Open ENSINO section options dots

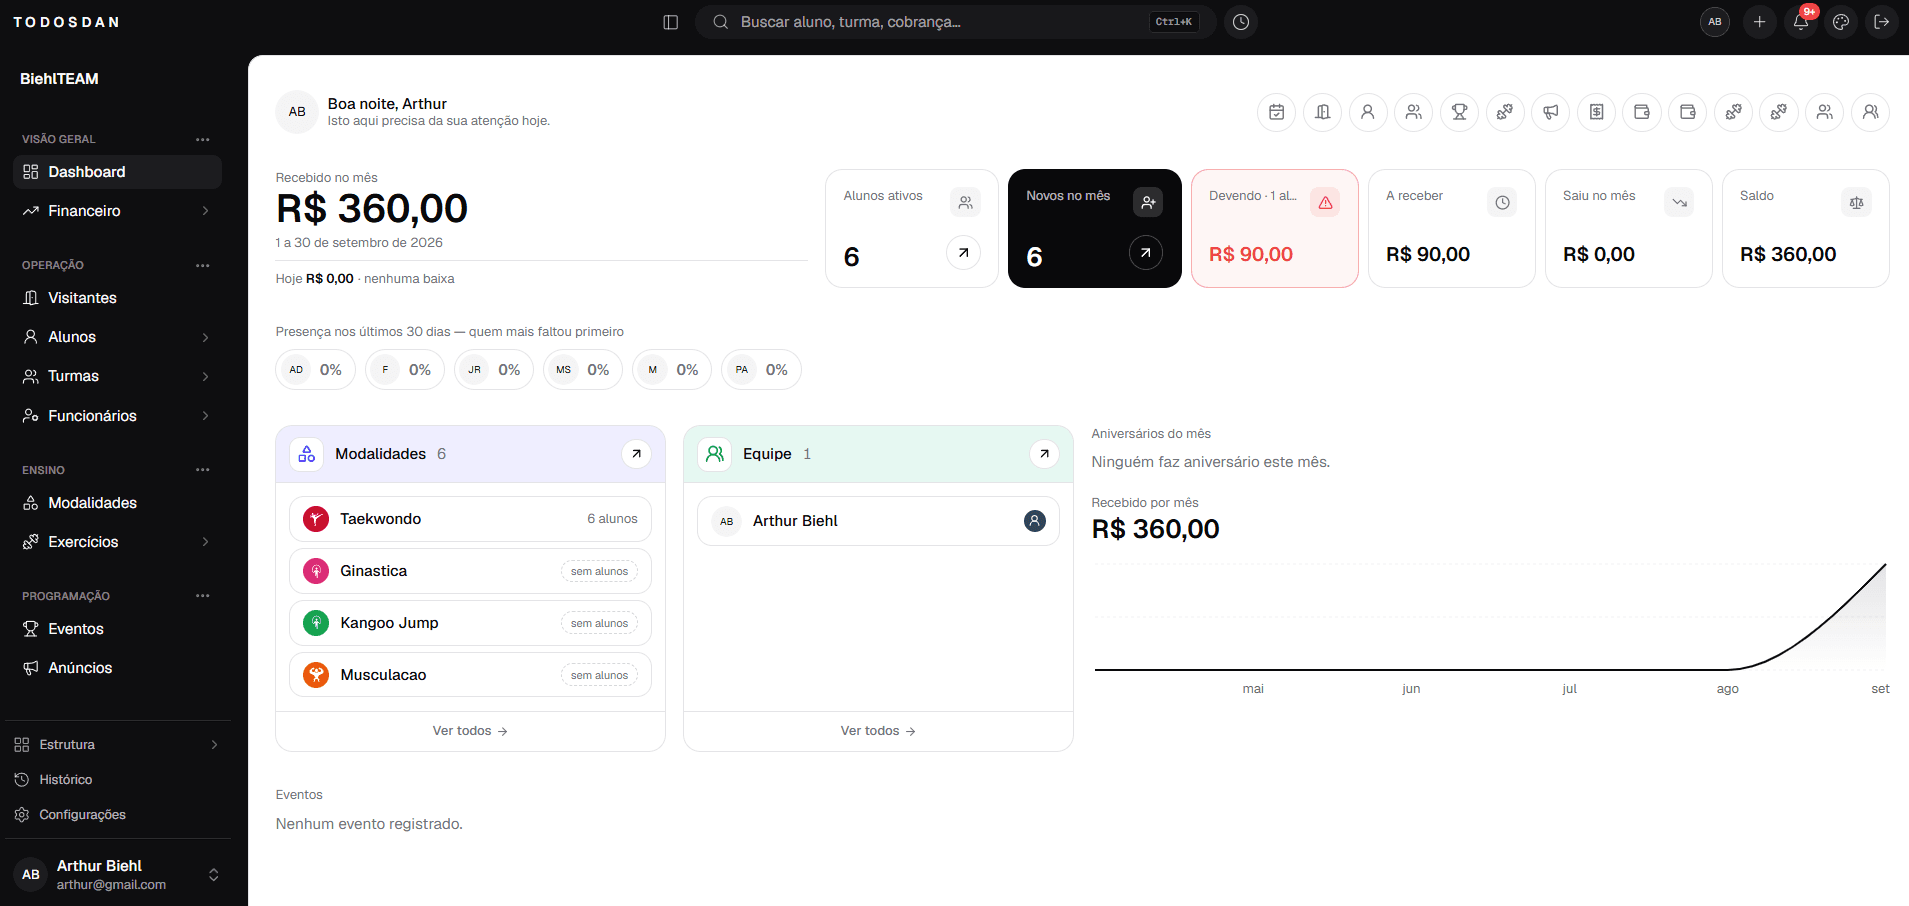click(x=203, y=470)
